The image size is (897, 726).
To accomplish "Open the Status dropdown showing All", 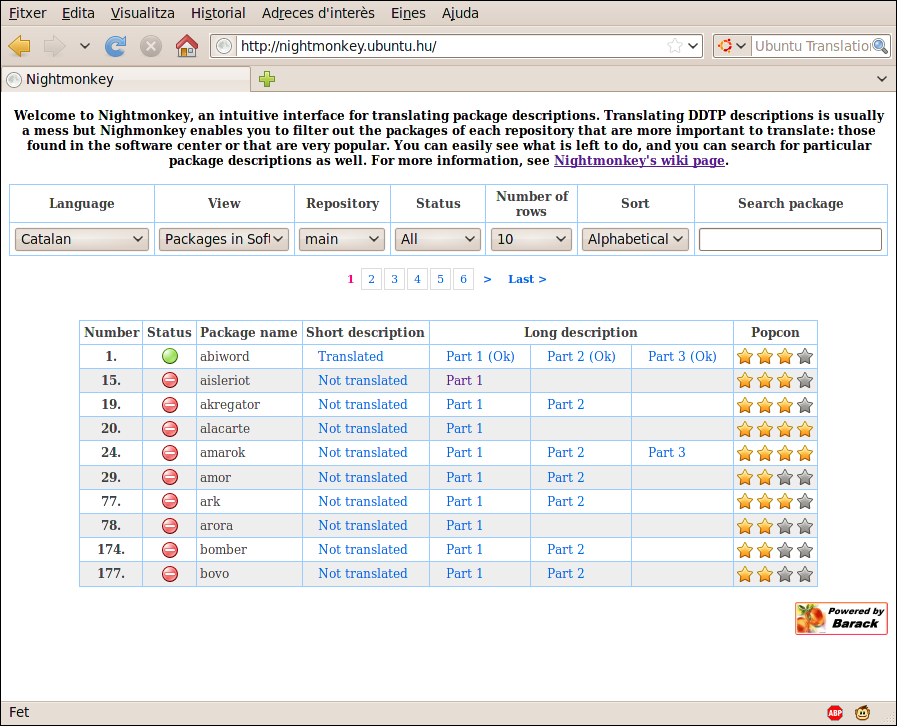I will pyautogui.click(x=438, y=239).
